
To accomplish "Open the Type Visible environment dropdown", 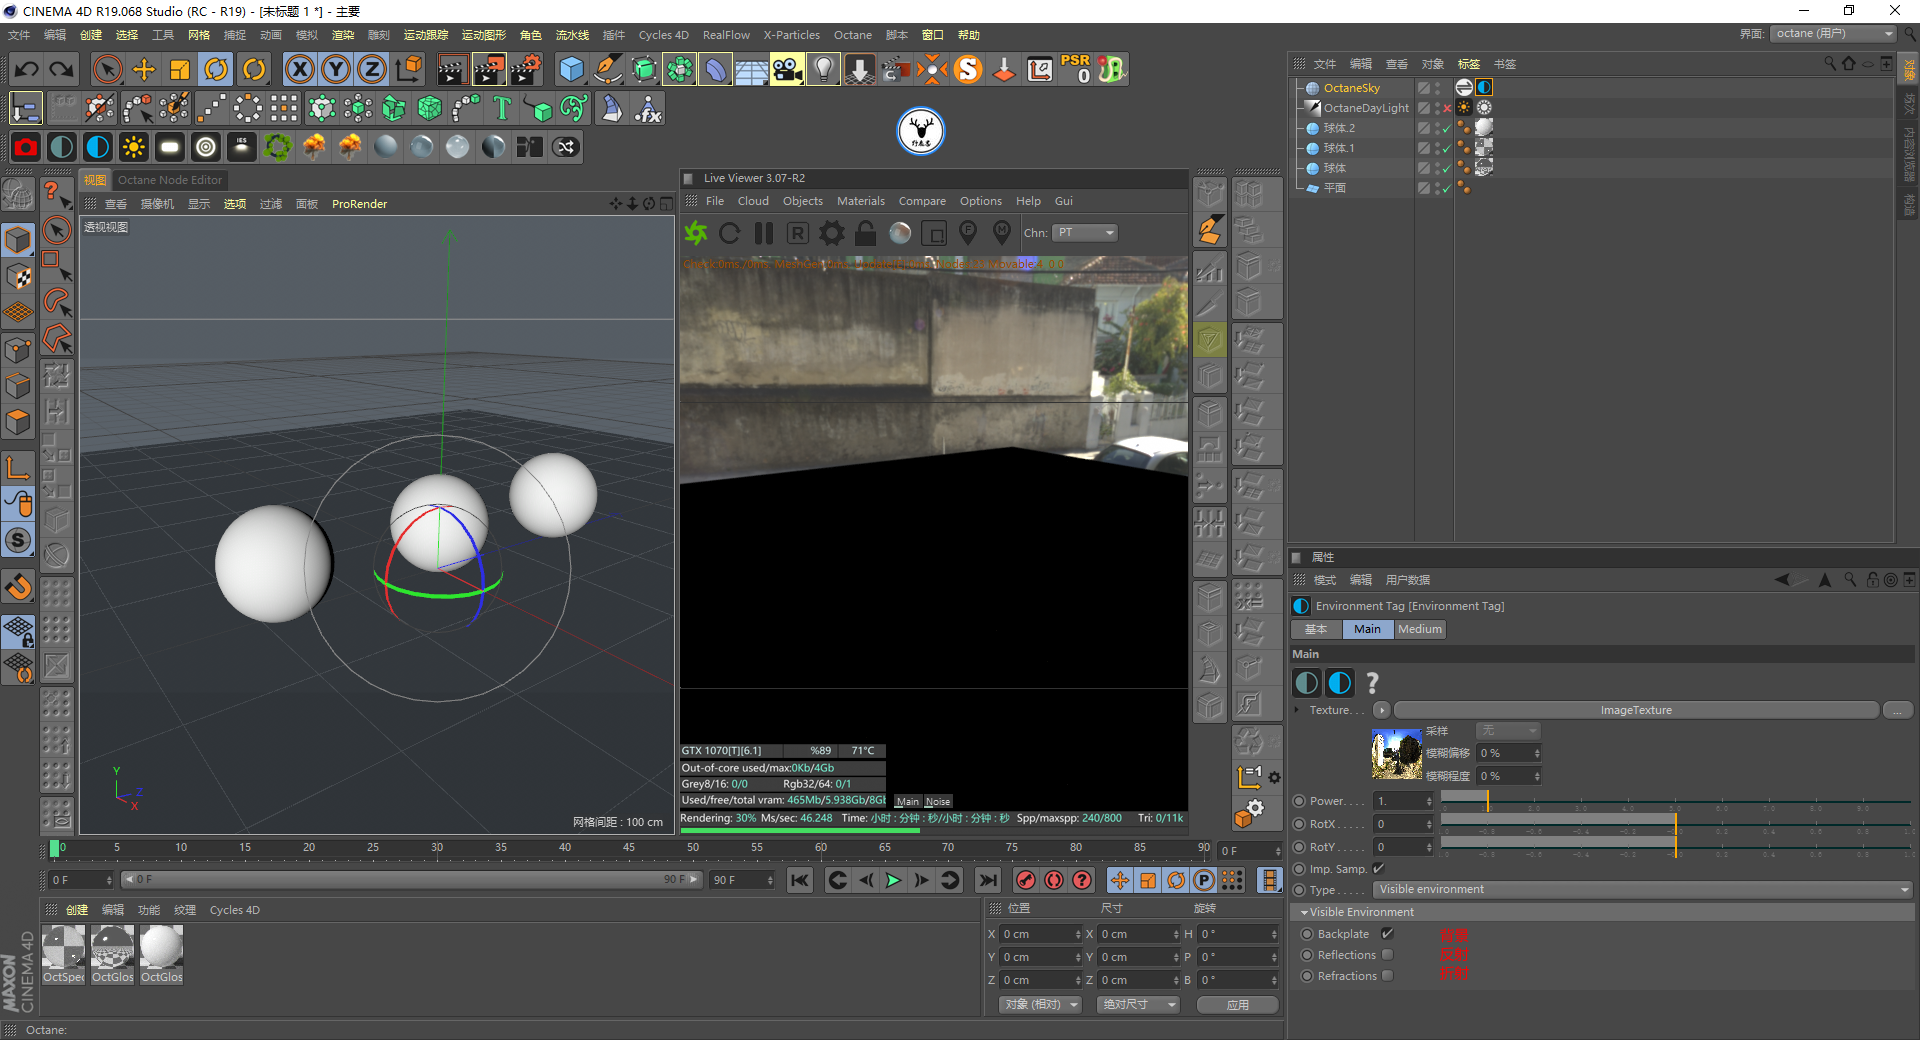I will 1642,889.
